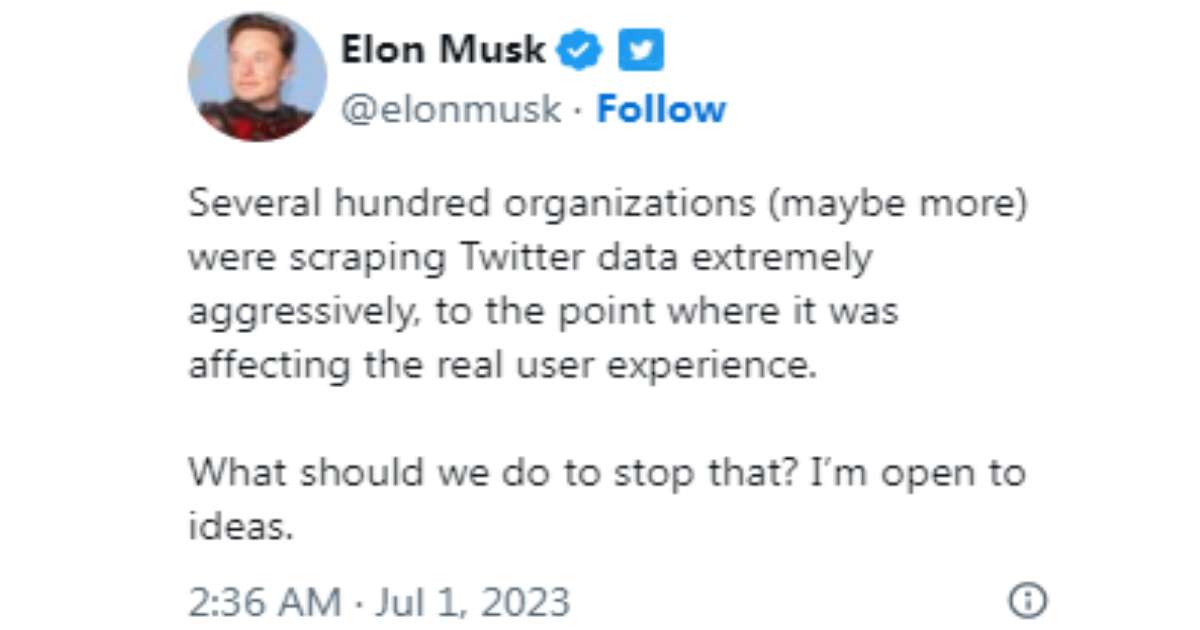Click the Jul 1, 2023 date

point(465,602)
